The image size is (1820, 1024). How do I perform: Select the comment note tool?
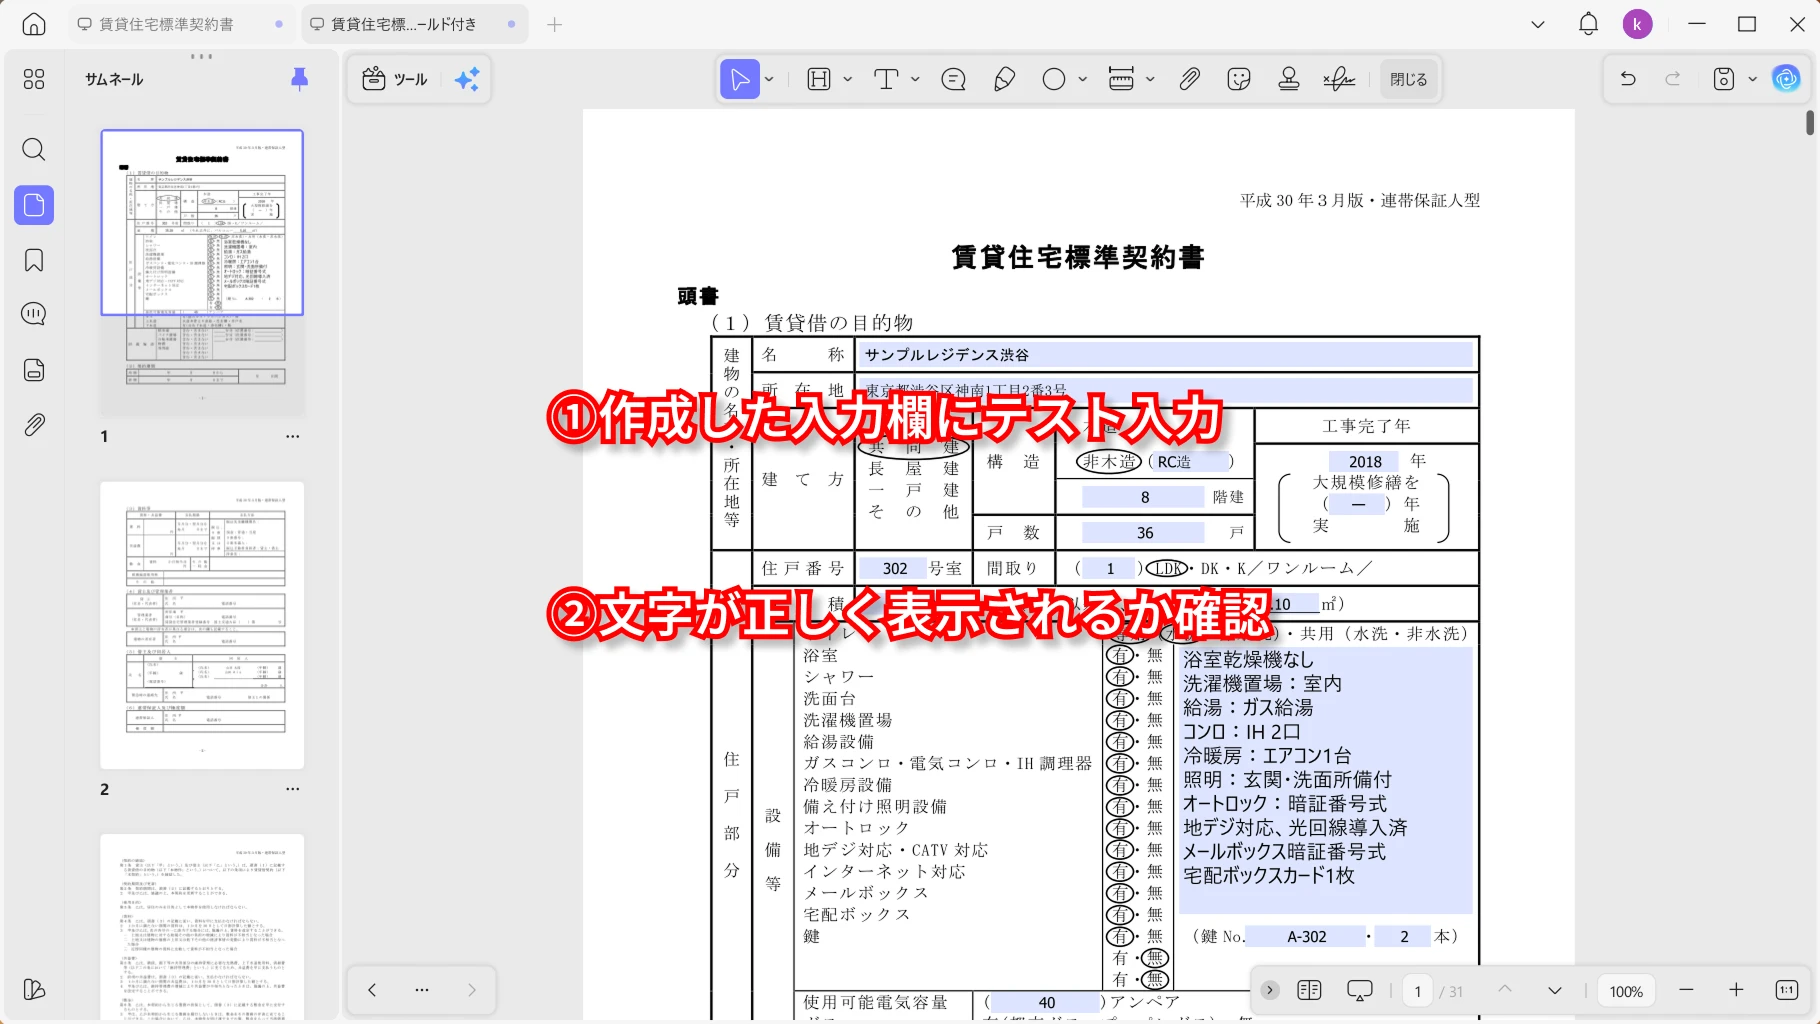click(x=953, y=79)
